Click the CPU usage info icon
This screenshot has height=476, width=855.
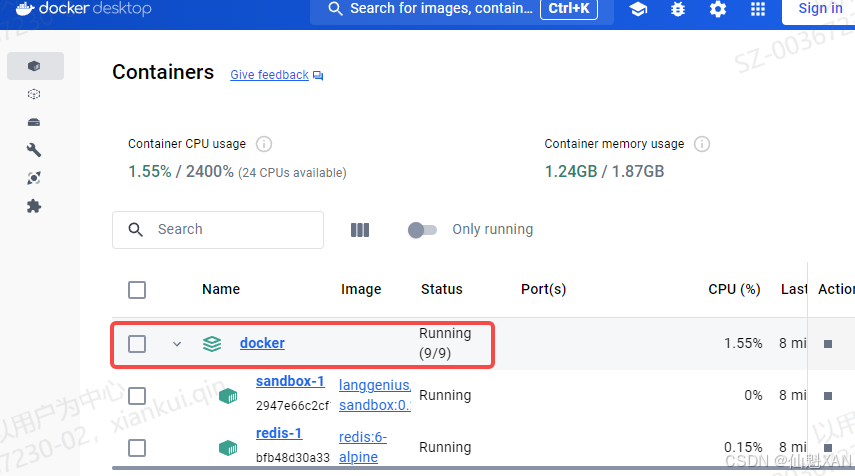click(x=264, y=144)
